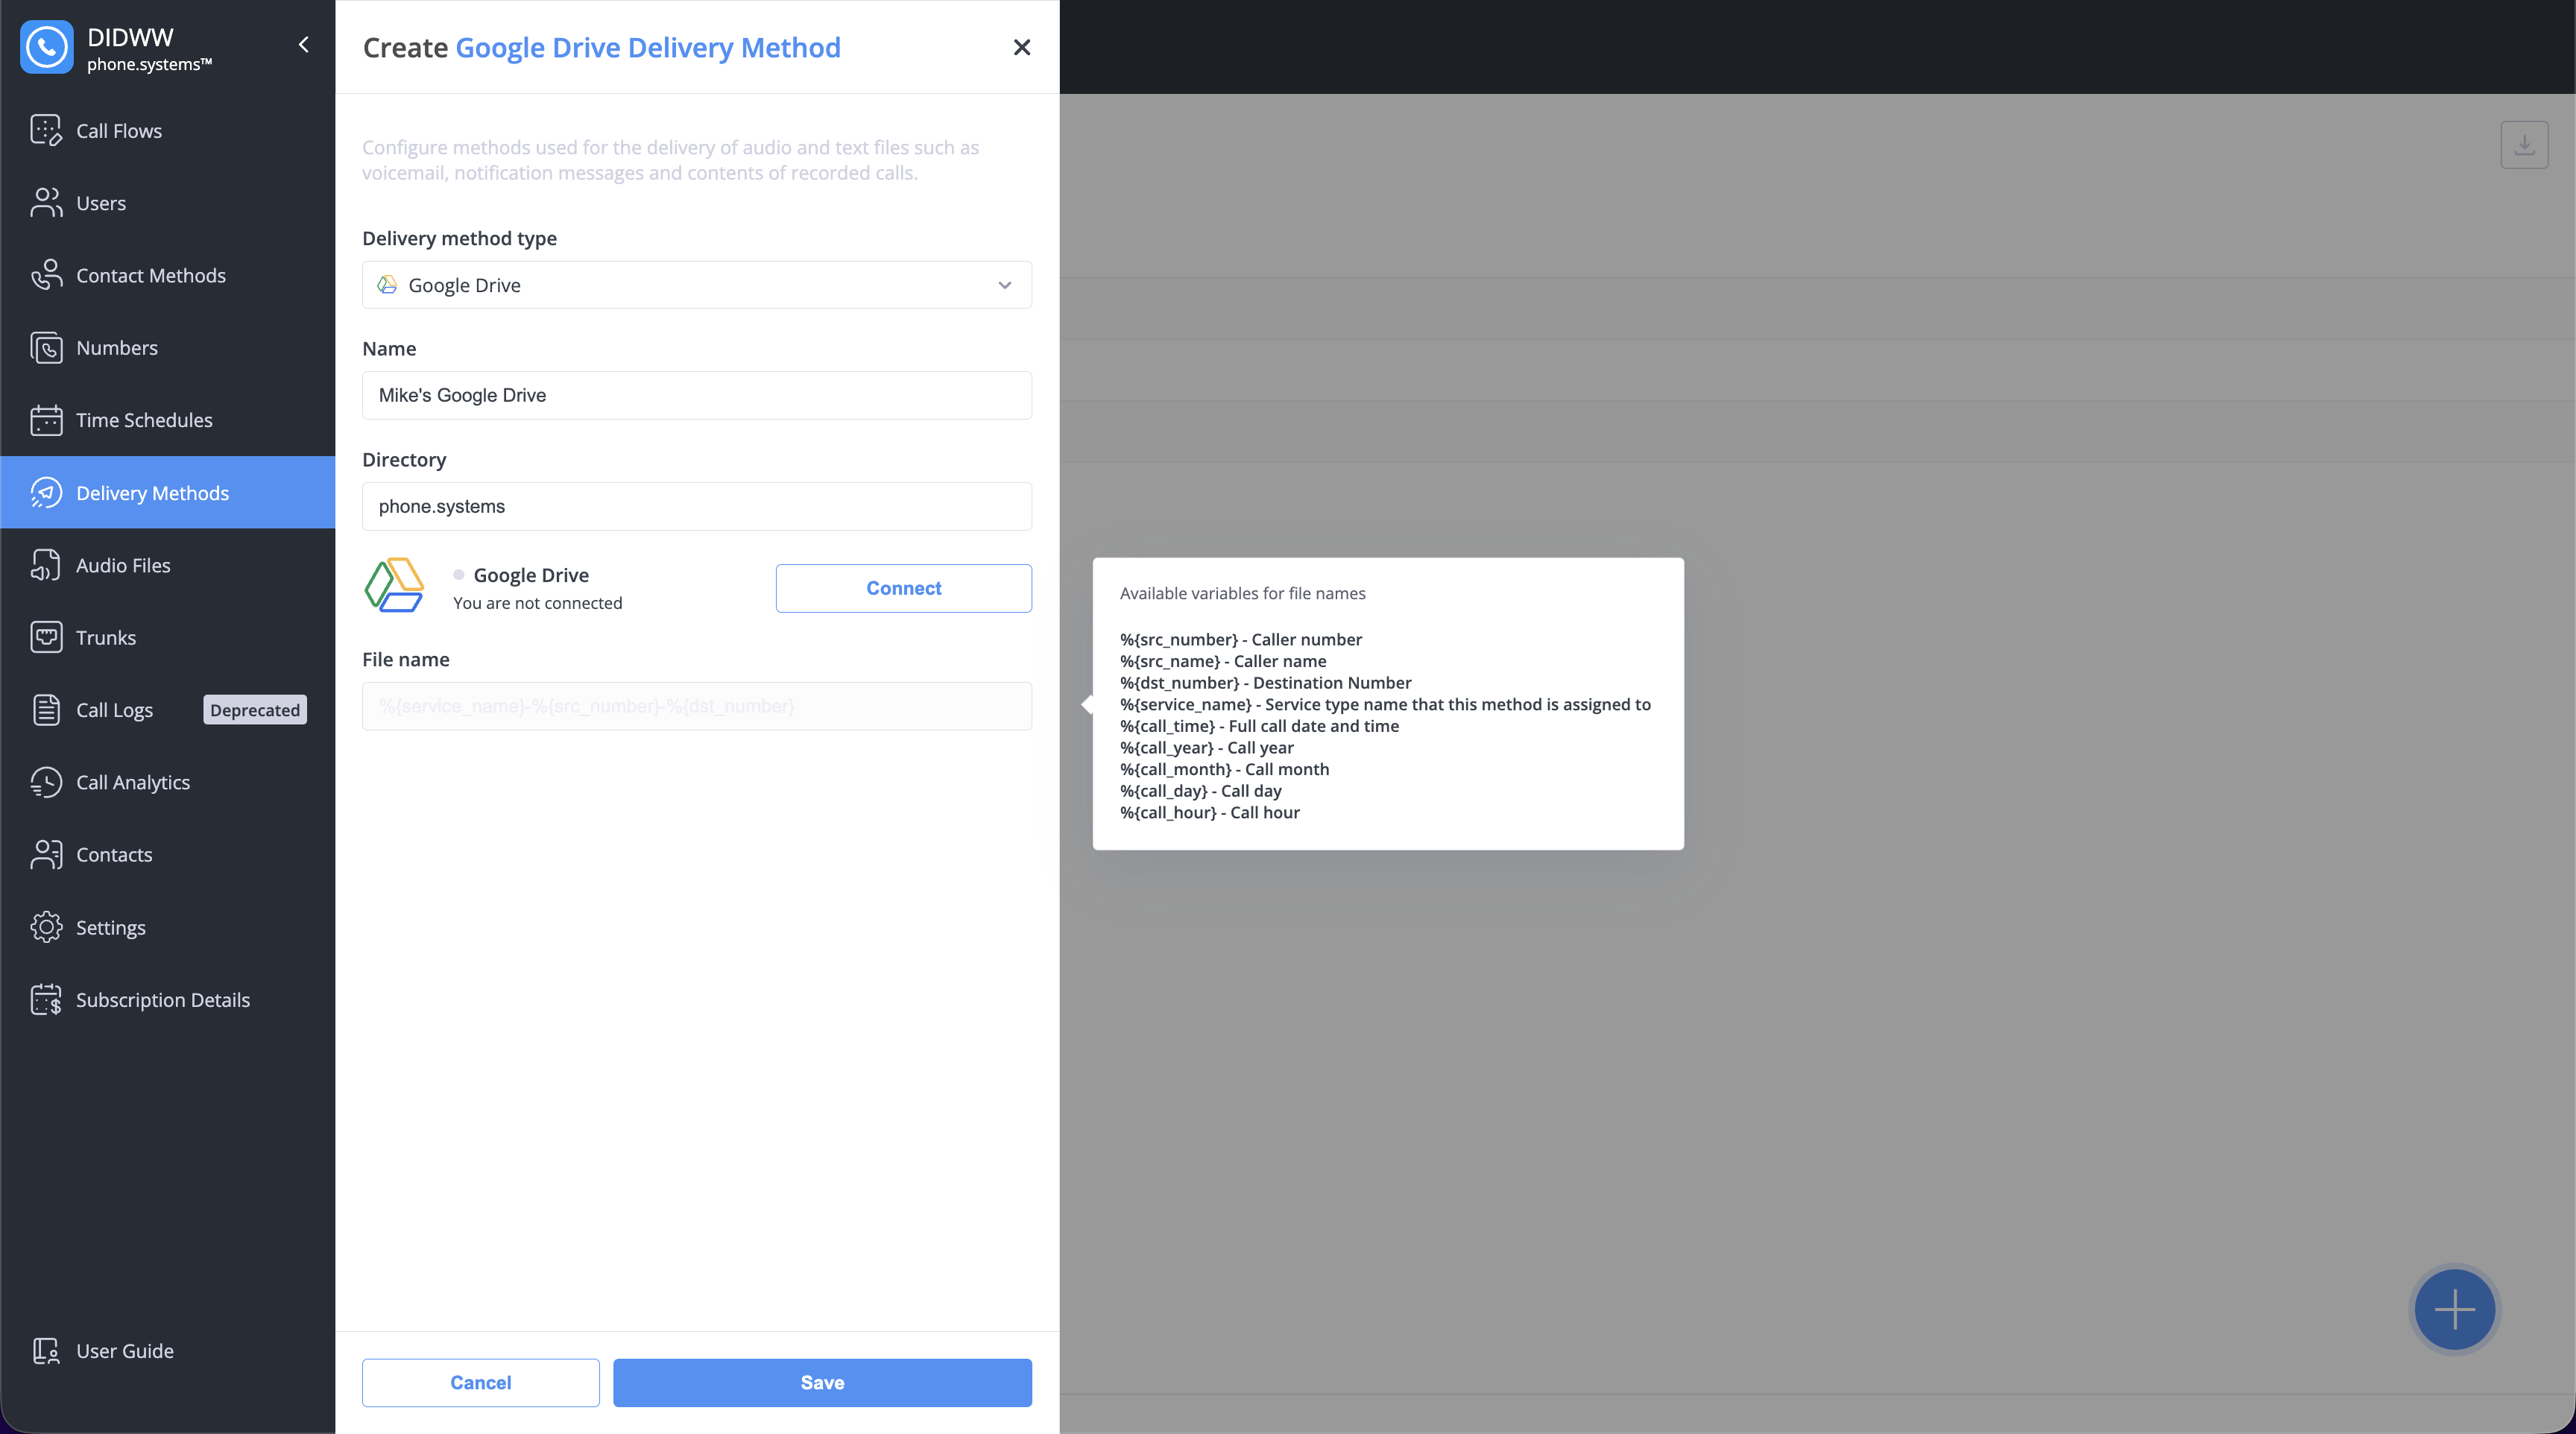Open the Numbers icon in the sidebar
This screenshot has width=2576, height=1434.
46,348
